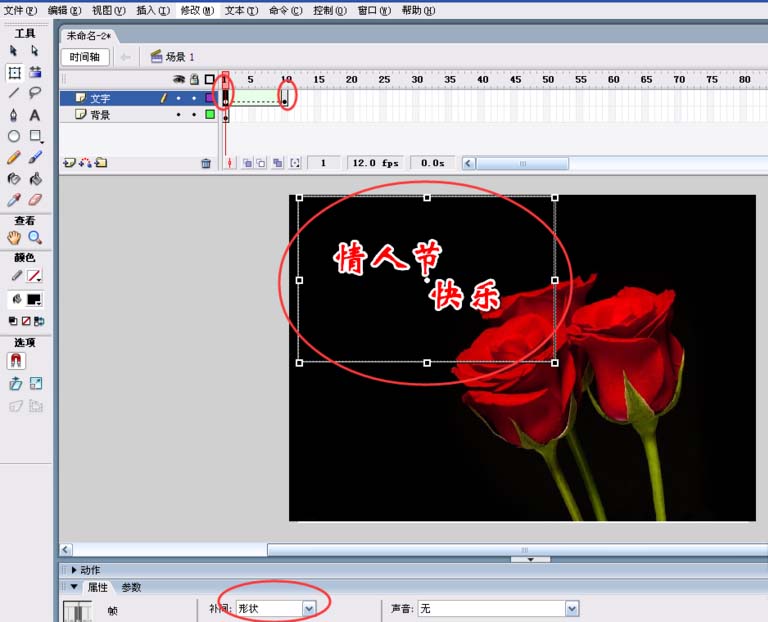This screenshot has width=768, height=622.
Task: Hide the 背景 layer
Action: [x=178, y=115]
